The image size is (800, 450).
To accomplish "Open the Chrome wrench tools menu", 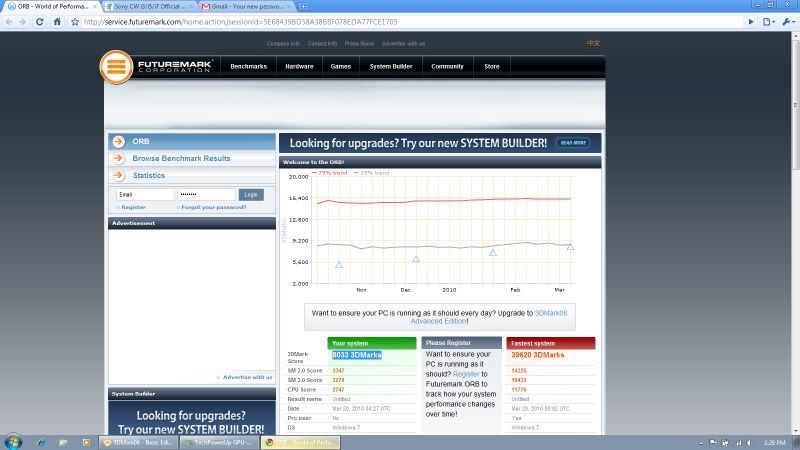I will point(788,21).
